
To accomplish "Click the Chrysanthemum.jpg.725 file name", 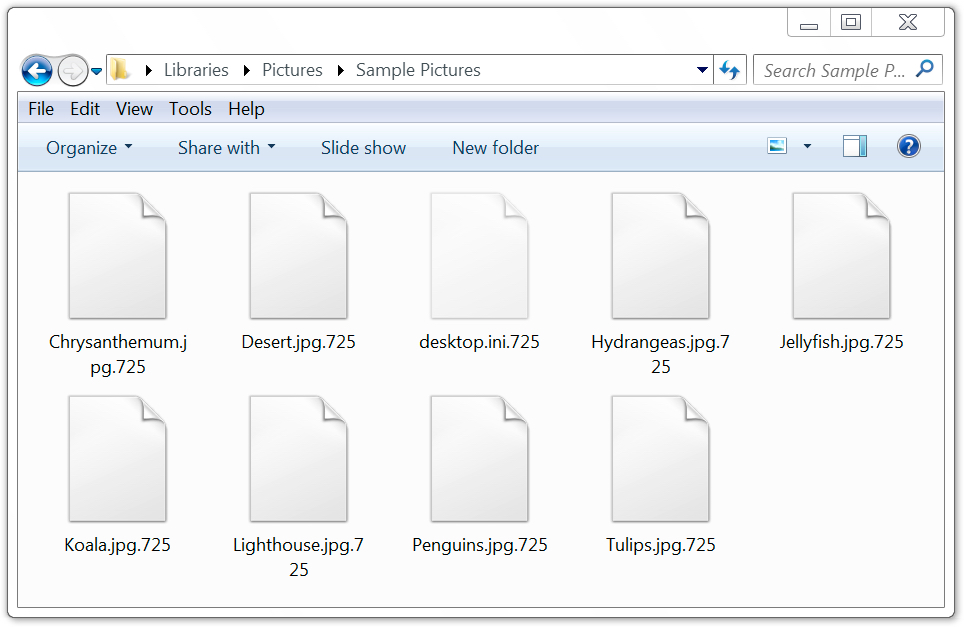I will 117,354.
